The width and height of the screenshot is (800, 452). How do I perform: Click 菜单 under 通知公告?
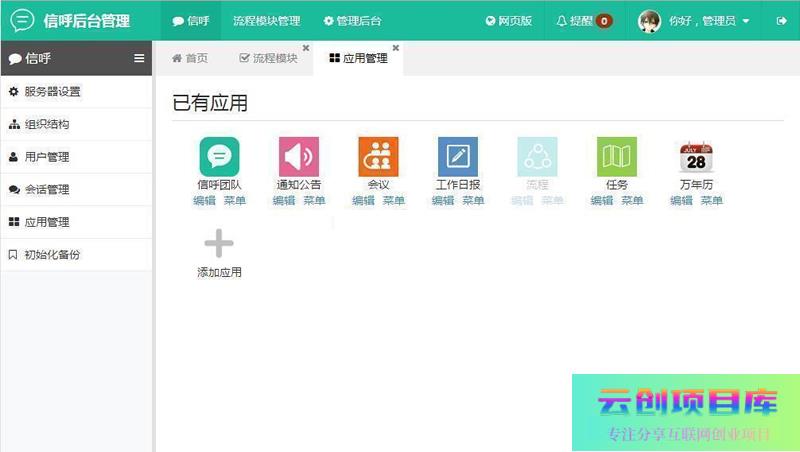coord(314,200)
